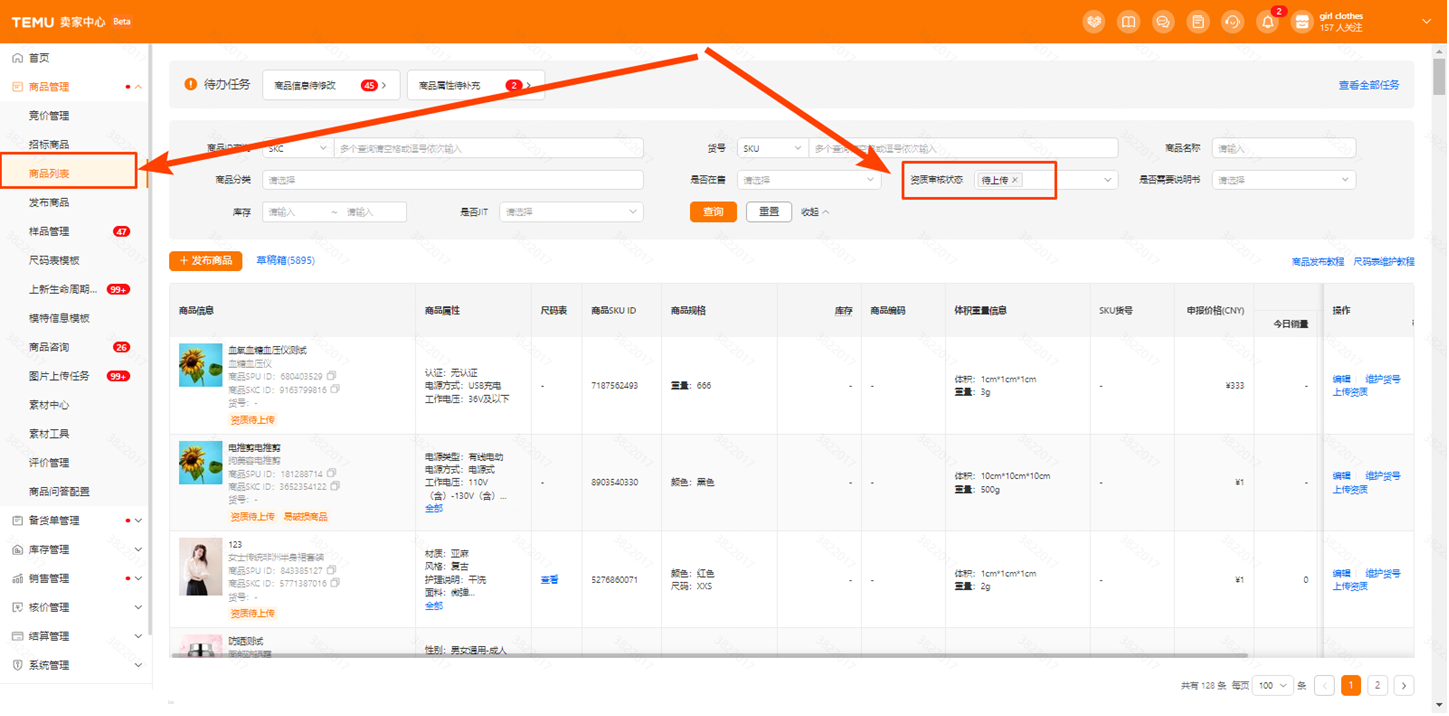Open the 是否在售 dropdown
This screenshot has width=1449, height=716.
pyautogui.click(x=808, y=180)
